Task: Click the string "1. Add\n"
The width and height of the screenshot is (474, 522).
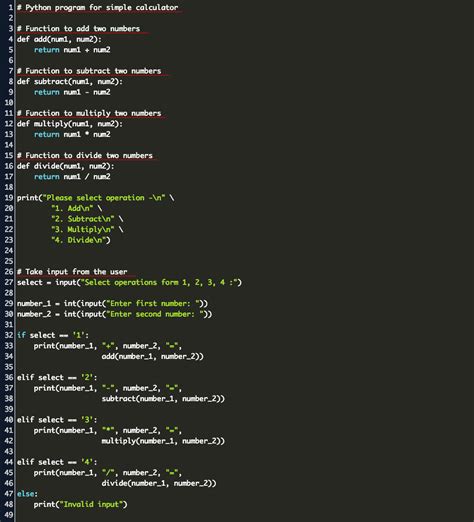Action: point(72,209)
